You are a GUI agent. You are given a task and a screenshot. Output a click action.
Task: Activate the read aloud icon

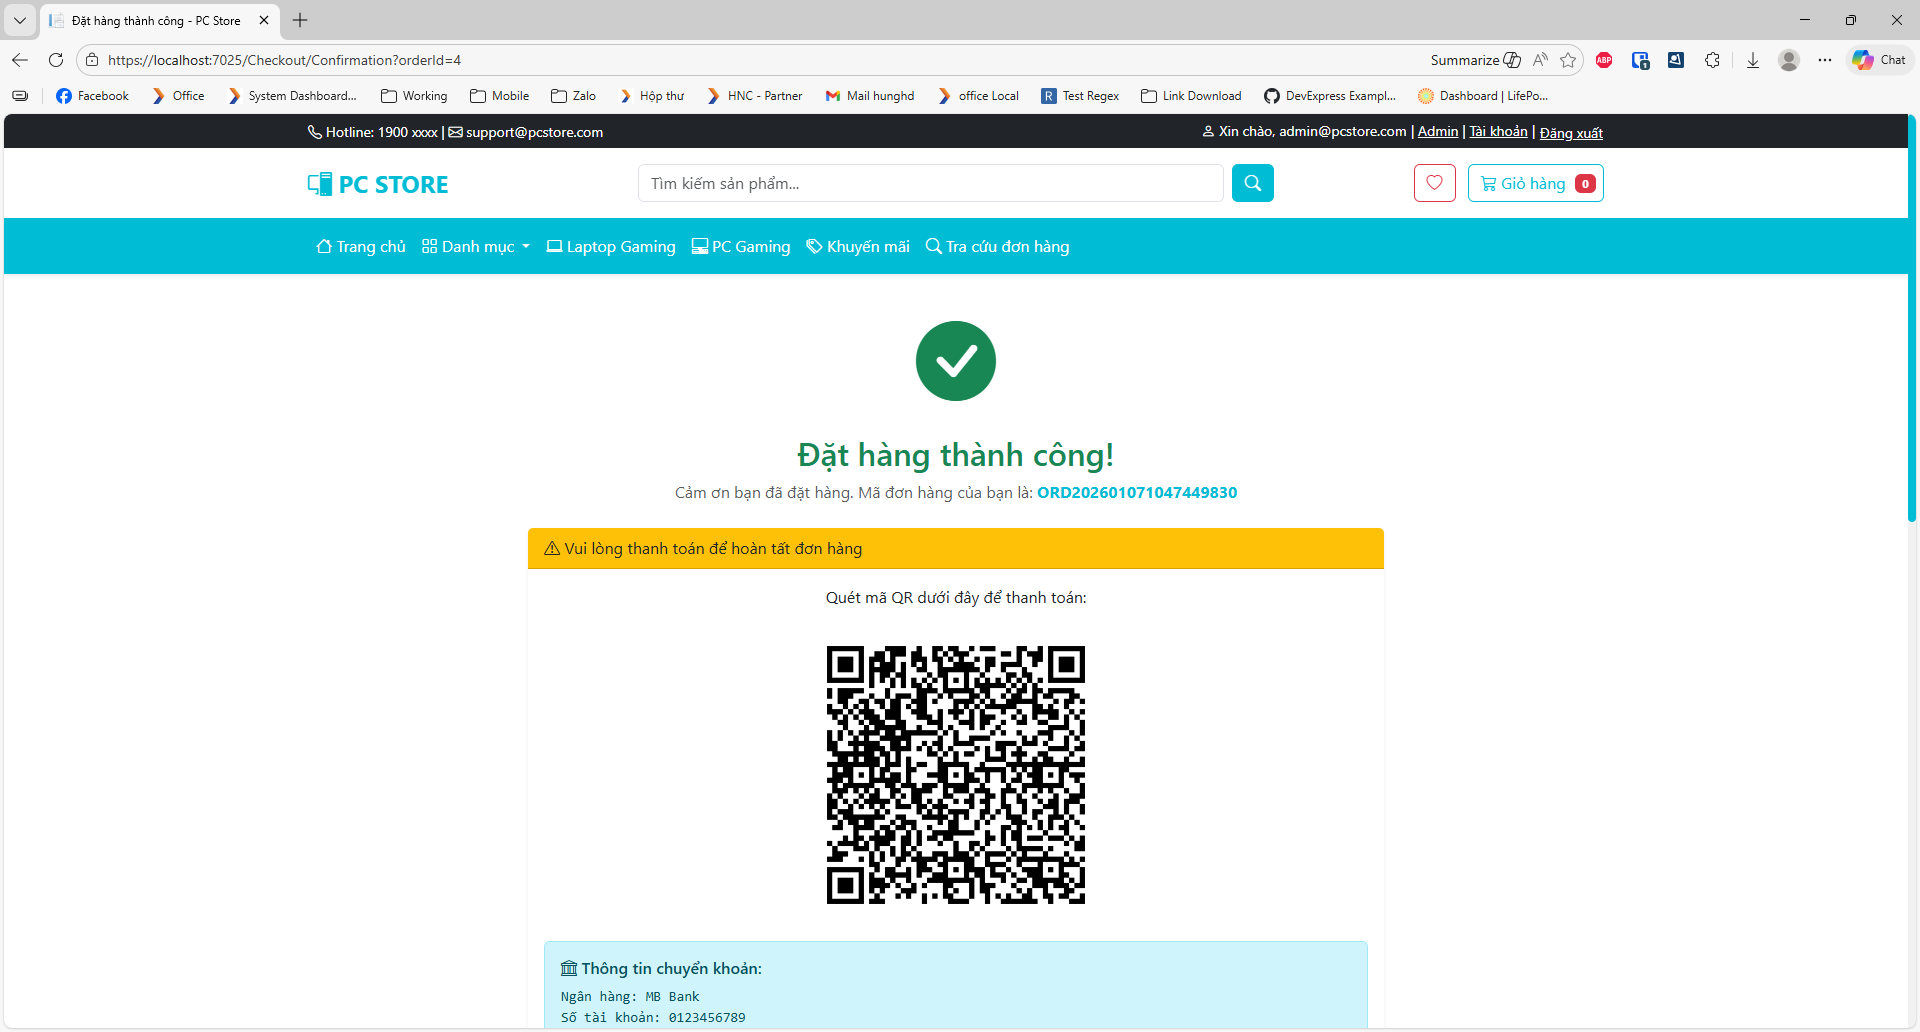click(1540, 60)
